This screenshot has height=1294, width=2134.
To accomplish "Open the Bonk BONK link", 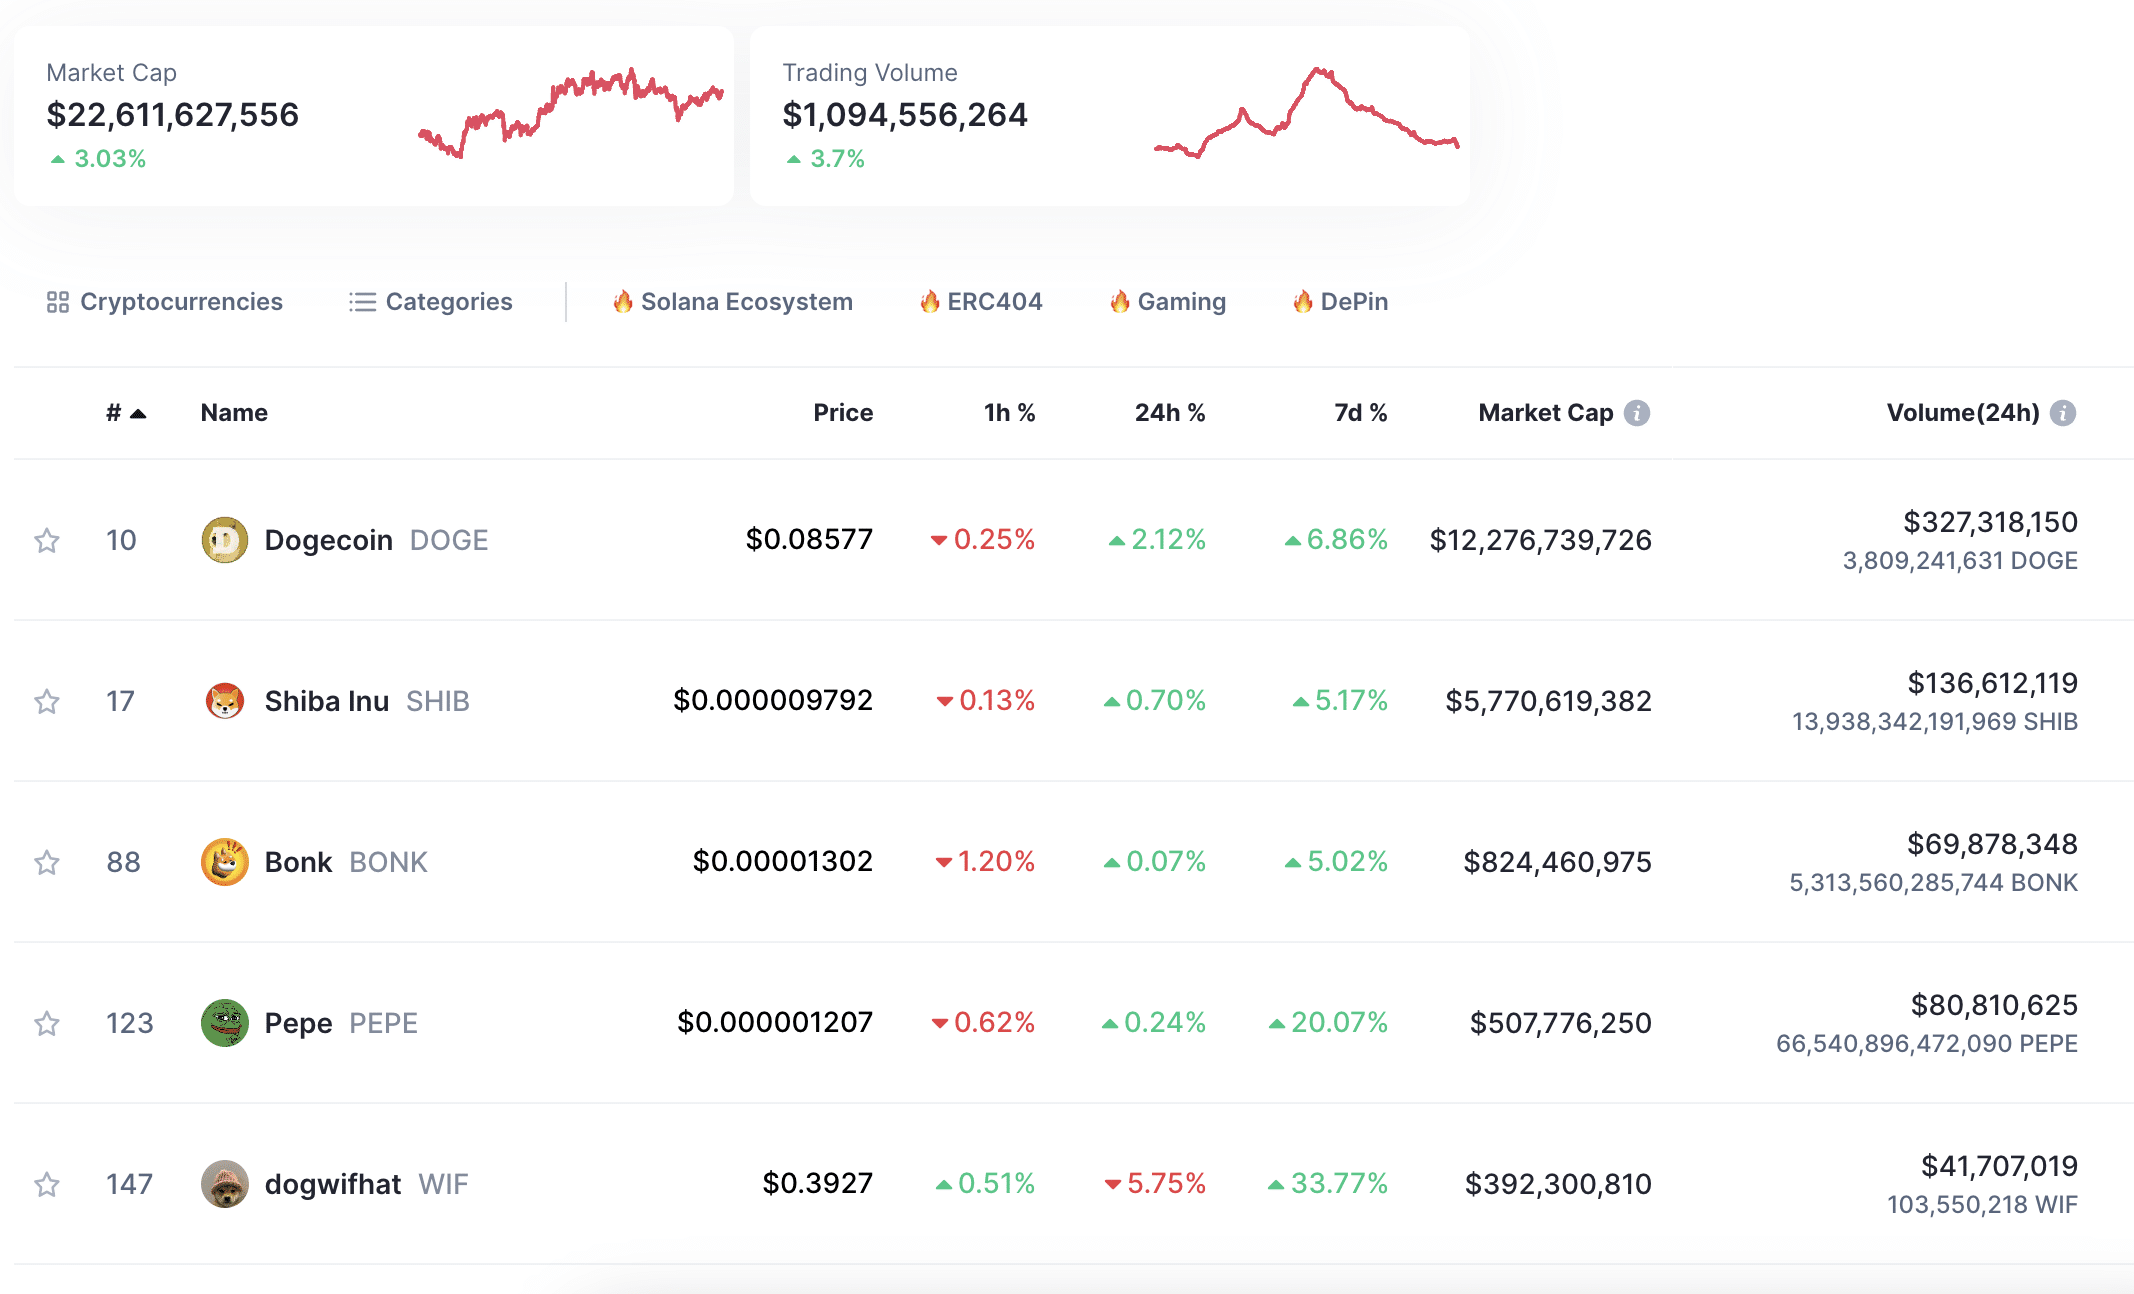I will (346, 862).
